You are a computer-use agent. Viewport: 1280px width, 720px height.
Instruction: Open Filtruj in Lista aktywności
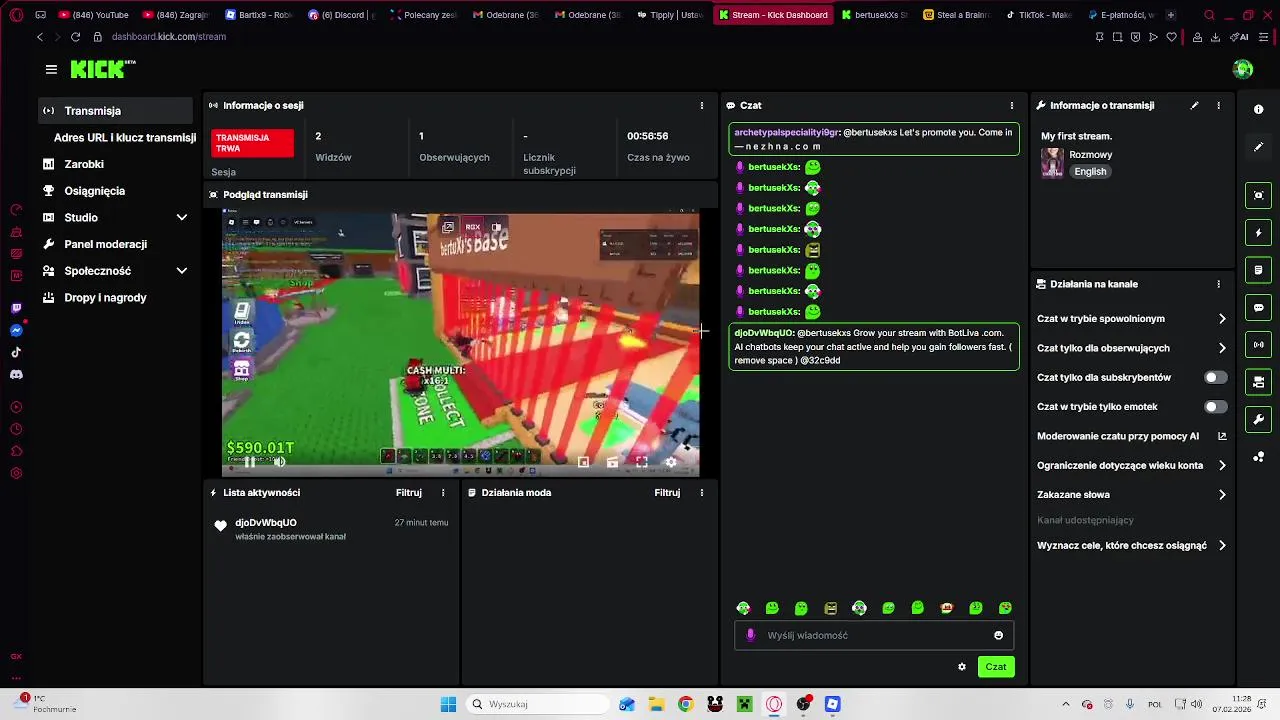pyautogui.click(x=408, y=492)
